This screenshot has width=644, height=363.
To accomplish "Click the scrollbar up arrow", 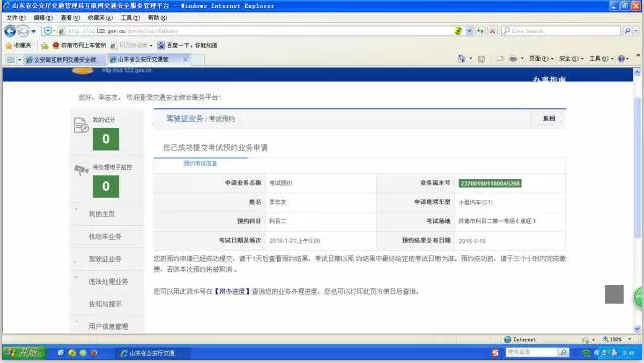I will [637, 72].
